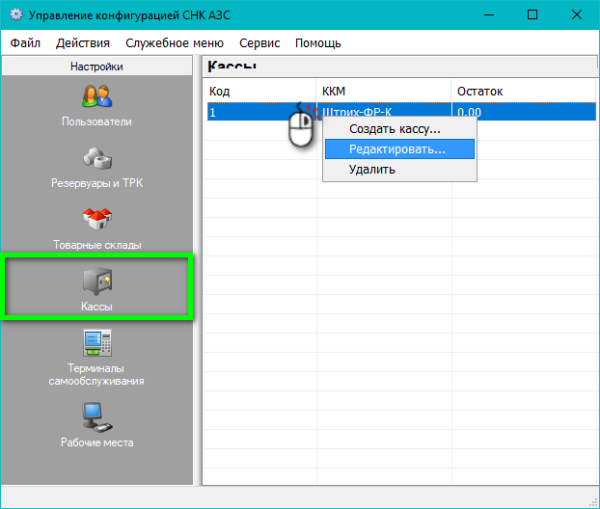Click the Настройки panel header
Image resolution: width=600 pixels, height=509 pixels.
coord(97,67)
